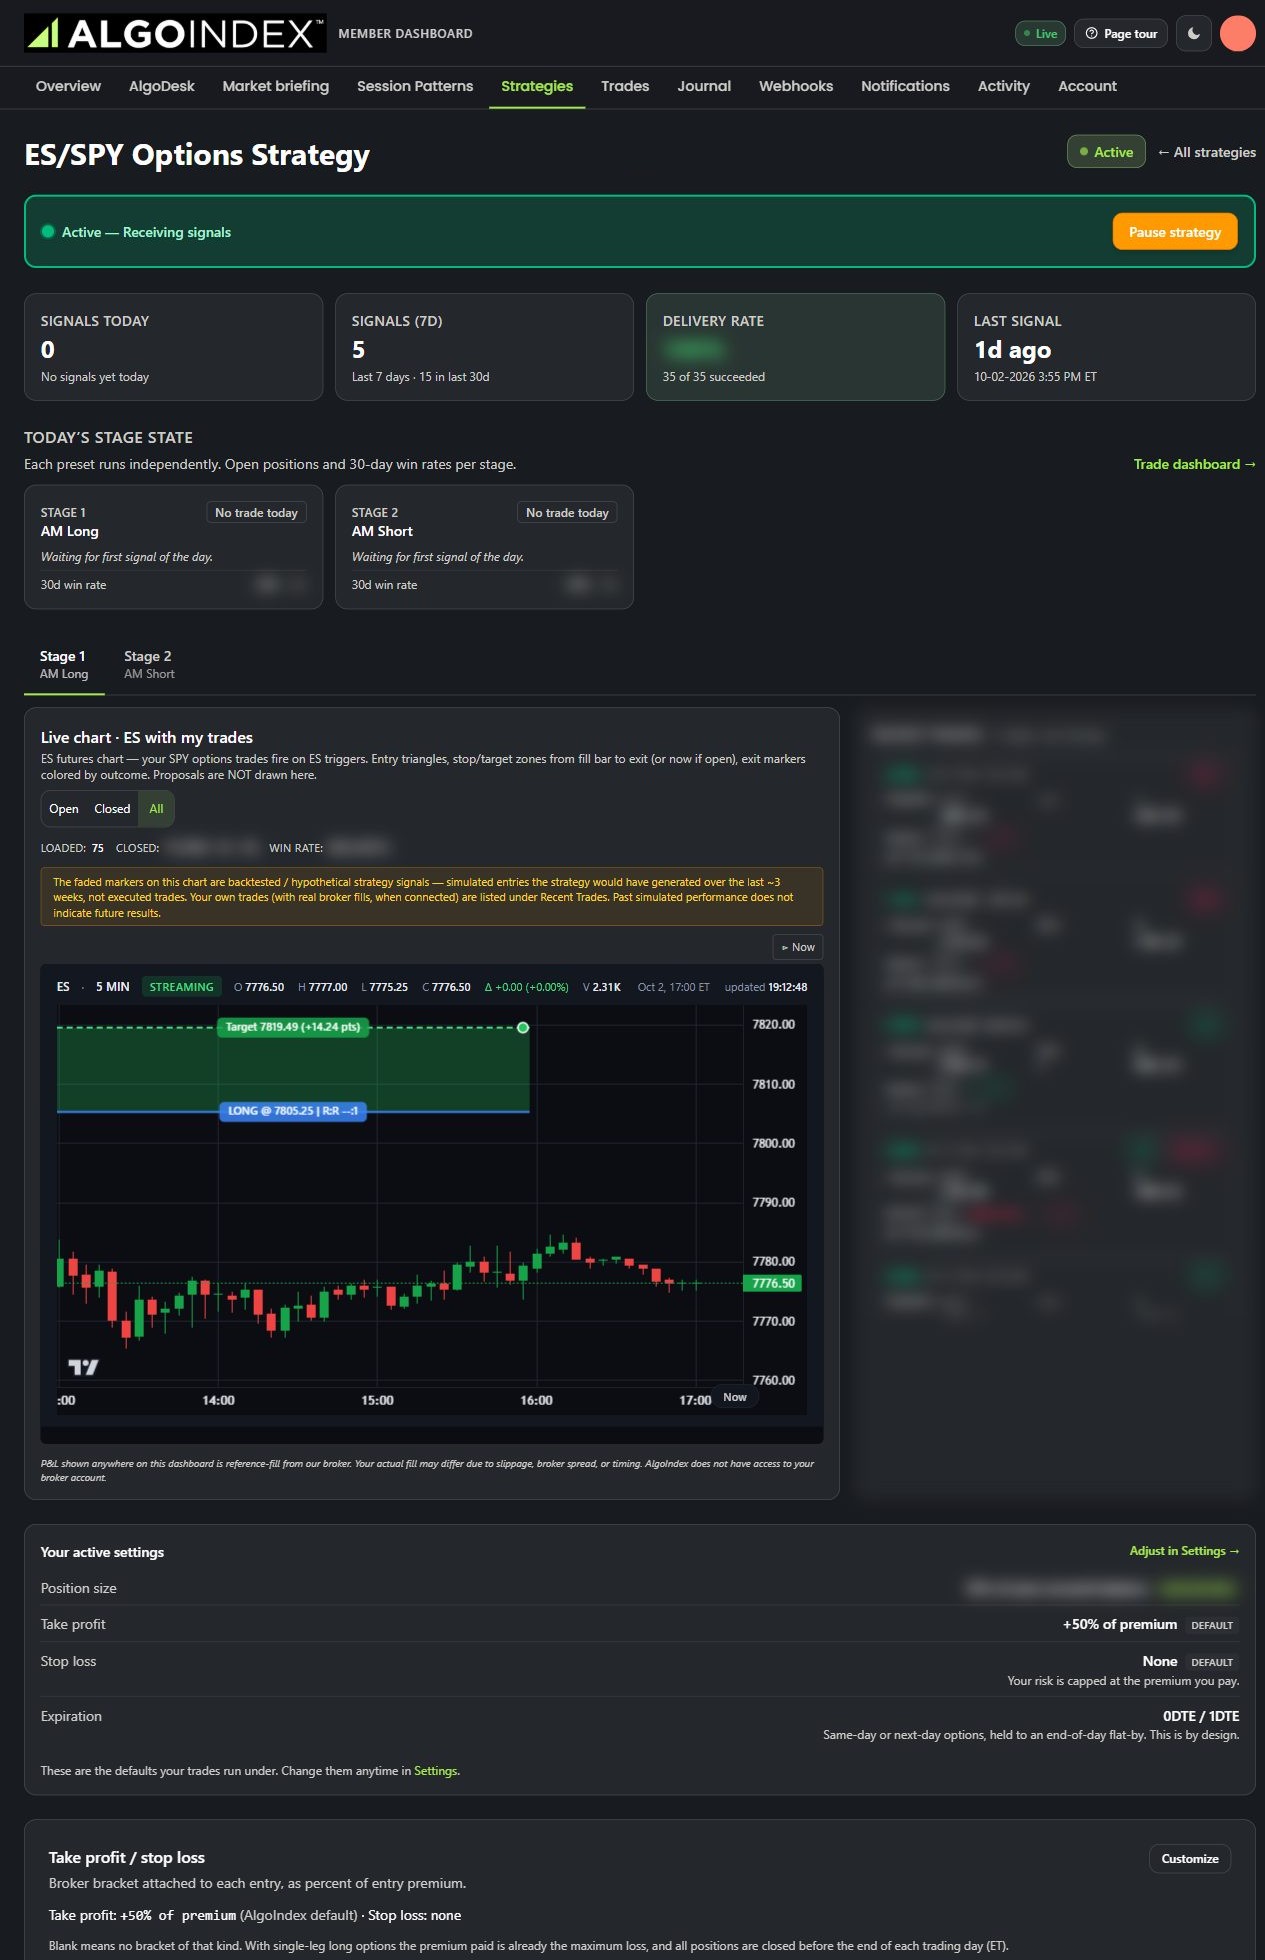View Notifications page
Viewport: 1265px width, 1960px height.
[905, 86]
